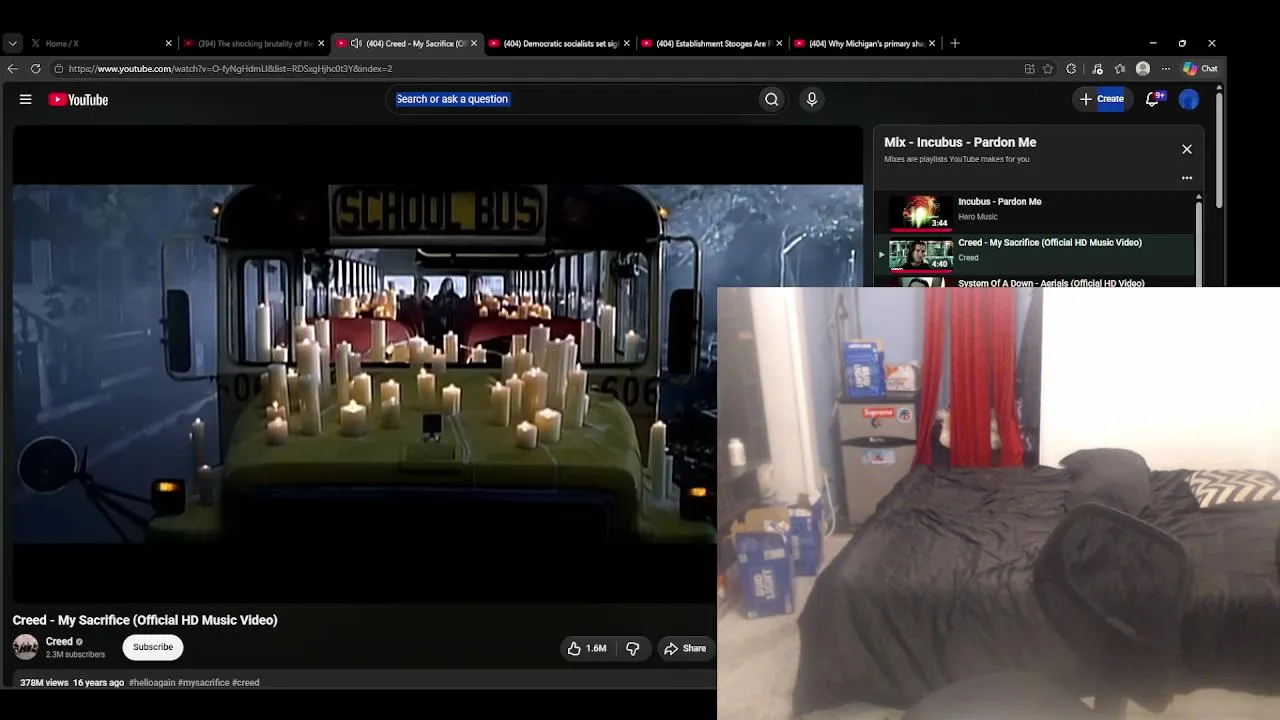Subscribe to the Creed channel
This screenshot has width=1280, height=720.
pos(153,647)
